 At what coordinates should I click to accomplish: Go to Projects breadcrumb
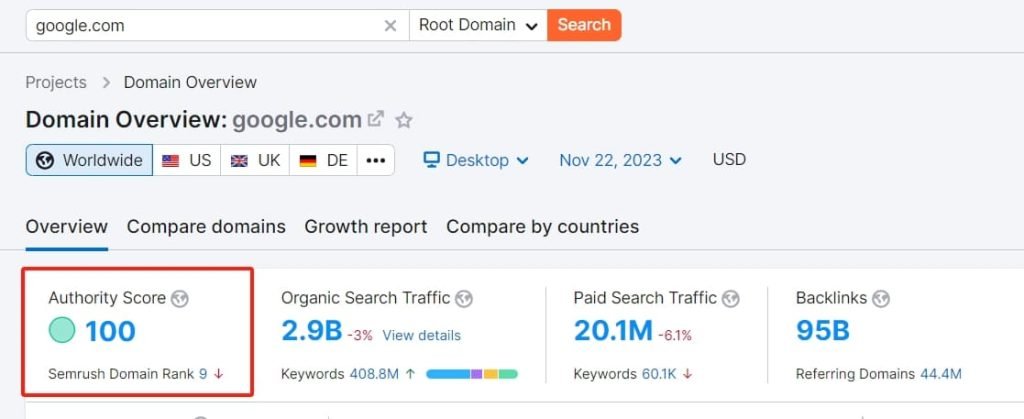[x=56, y=83]
